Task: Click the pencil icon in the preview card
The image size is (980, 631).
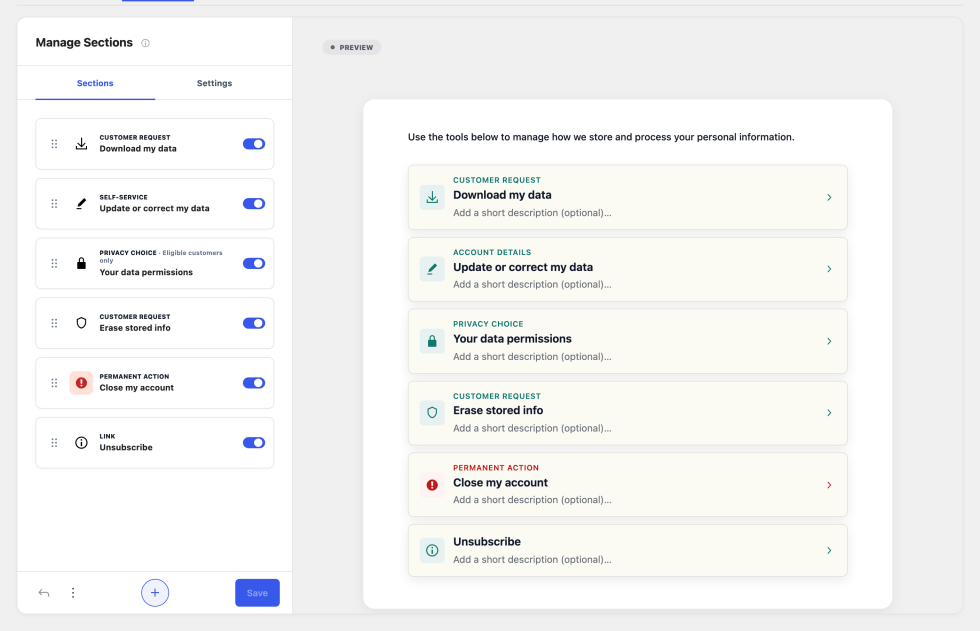Action: 432,269
